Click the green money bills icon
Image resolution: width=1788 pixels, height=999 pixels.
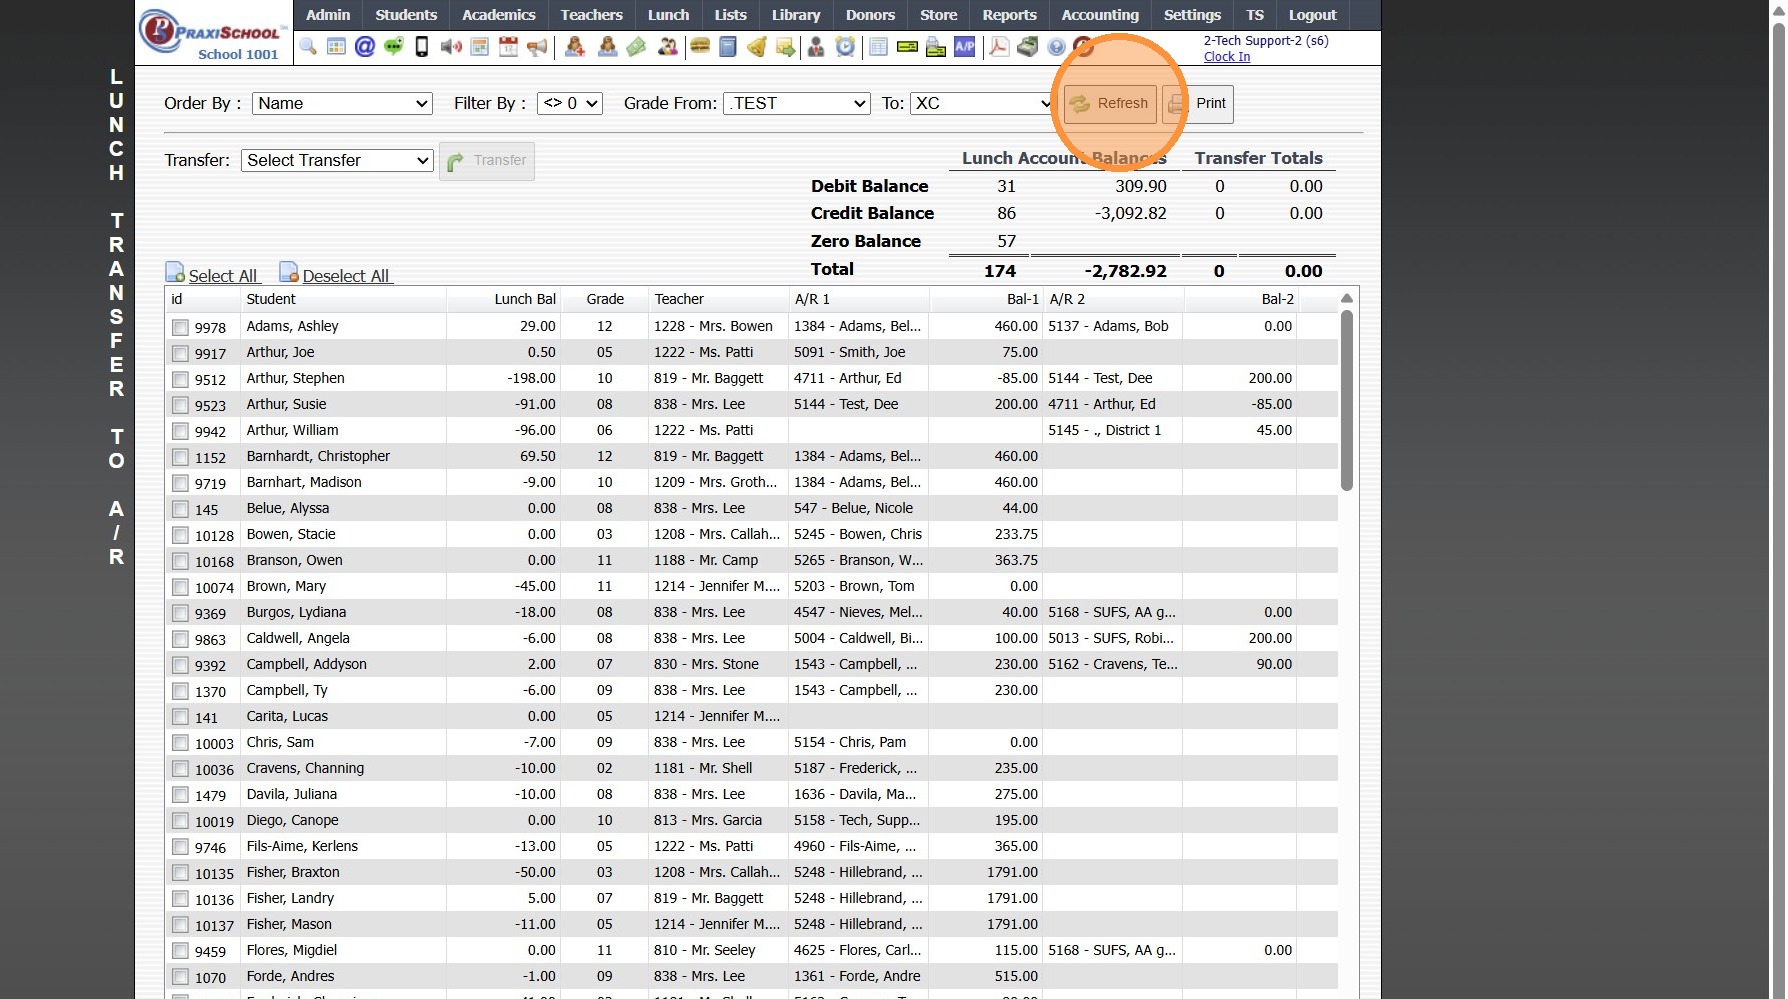point(637,47)
